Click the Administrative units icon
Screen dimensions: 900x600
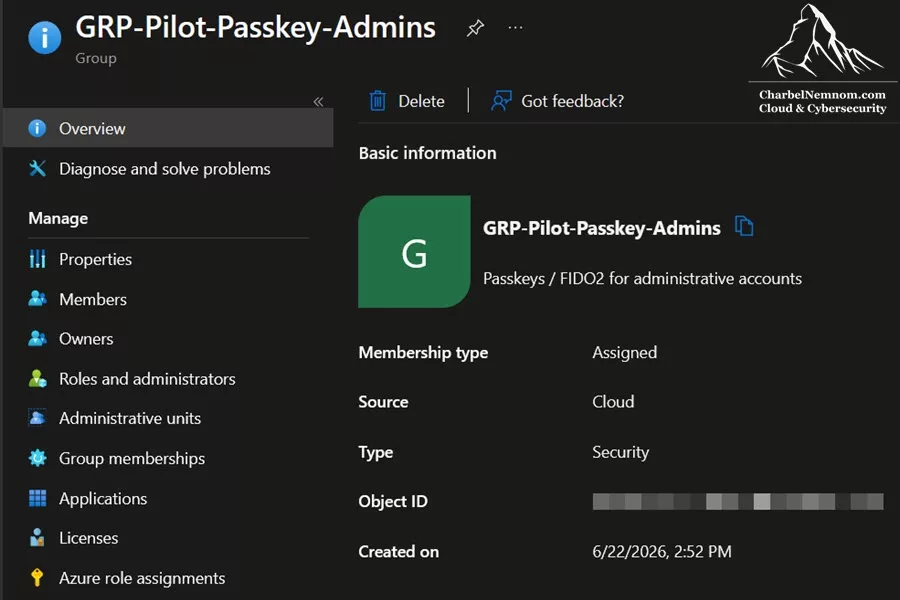(x=37, y=418)
